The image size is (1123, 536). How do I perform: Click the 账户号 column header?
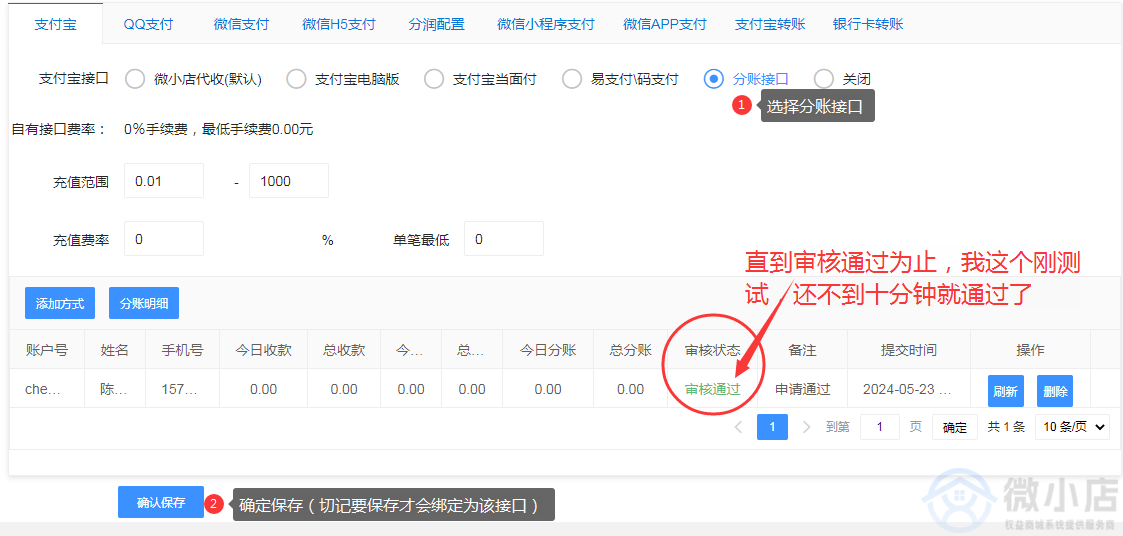click(x=47, y=350)
